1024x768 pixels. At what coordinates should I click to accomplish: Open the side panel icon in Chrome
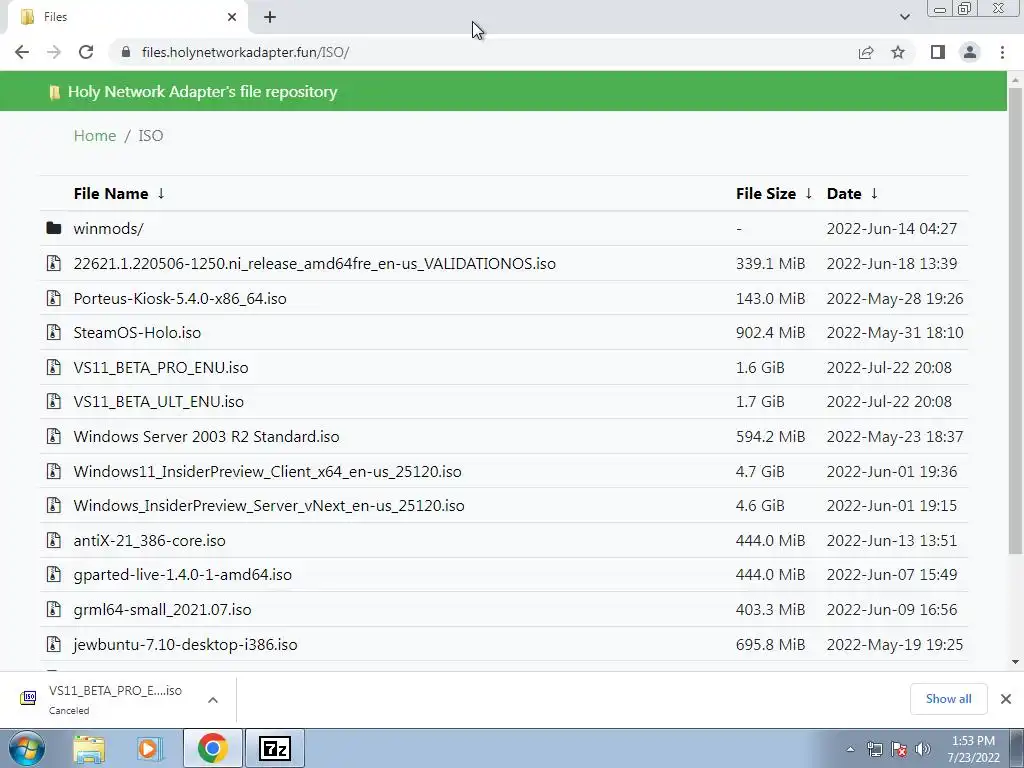(938, 52)
